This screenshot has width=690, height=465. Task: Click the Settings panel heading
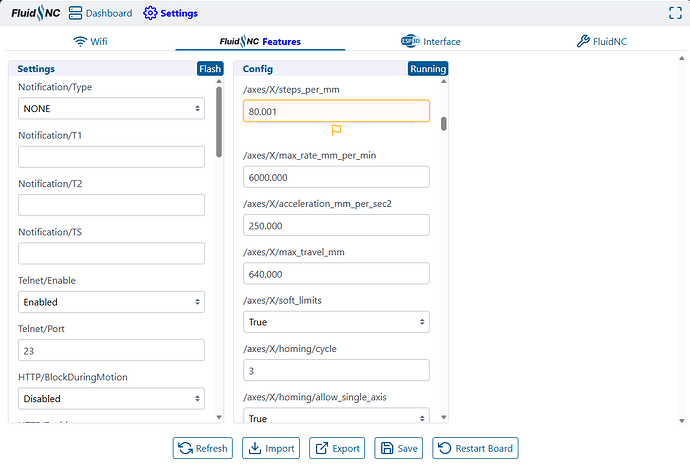coord(36,69)
